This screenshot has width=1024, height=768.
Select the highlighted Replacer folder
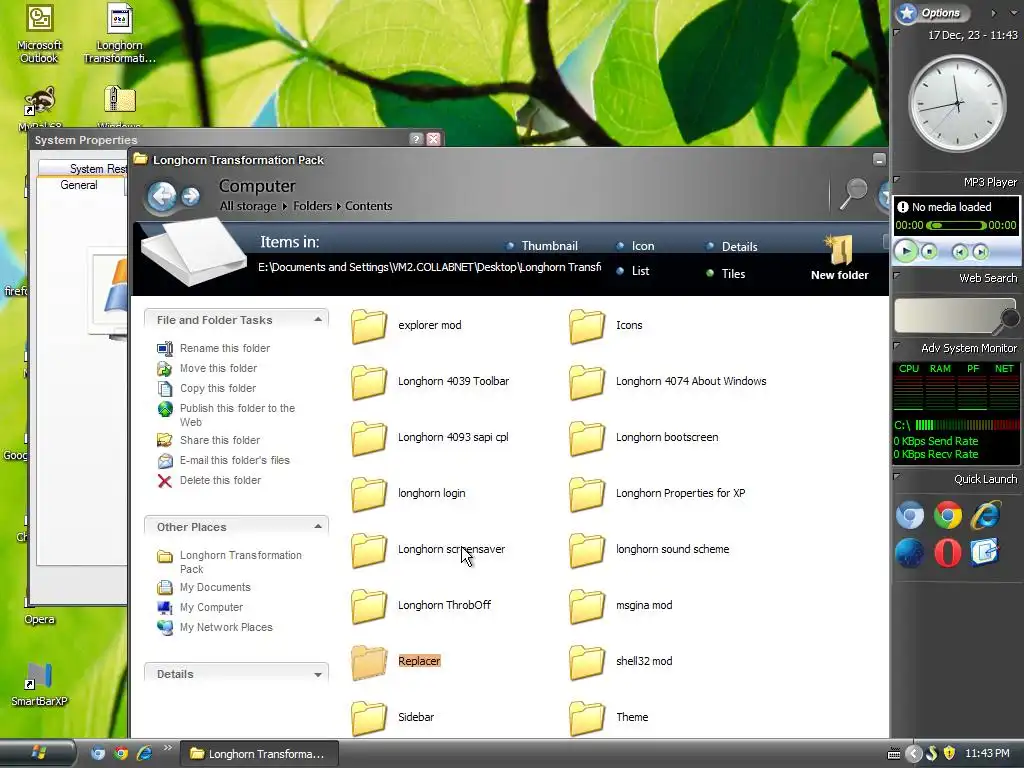click(x=396, y=662)
